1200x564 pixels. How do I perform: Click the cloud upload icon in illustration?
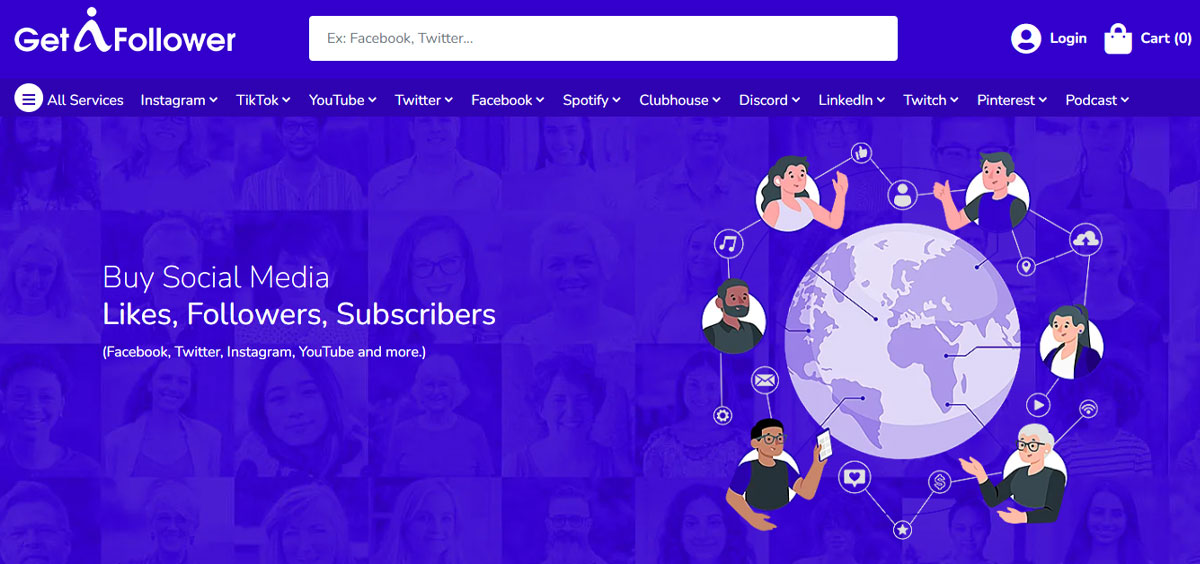tap(1085, 239)
